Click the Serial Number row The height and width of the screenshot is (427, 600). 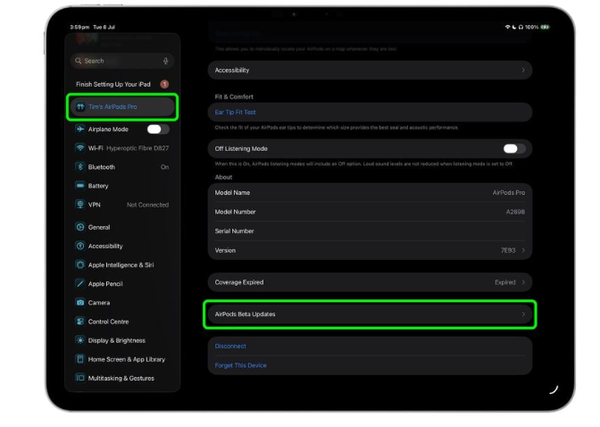tap(370, 231)
